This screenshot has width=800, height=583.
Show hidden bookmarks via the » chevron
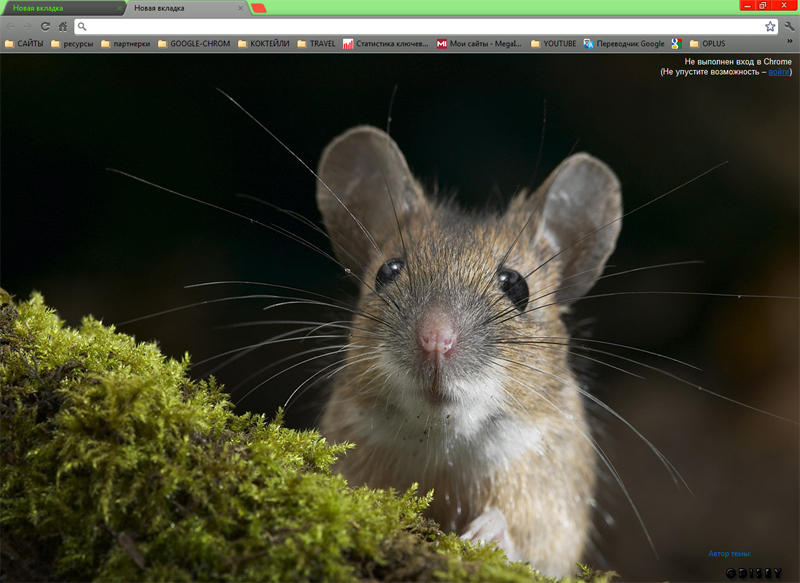790,42
